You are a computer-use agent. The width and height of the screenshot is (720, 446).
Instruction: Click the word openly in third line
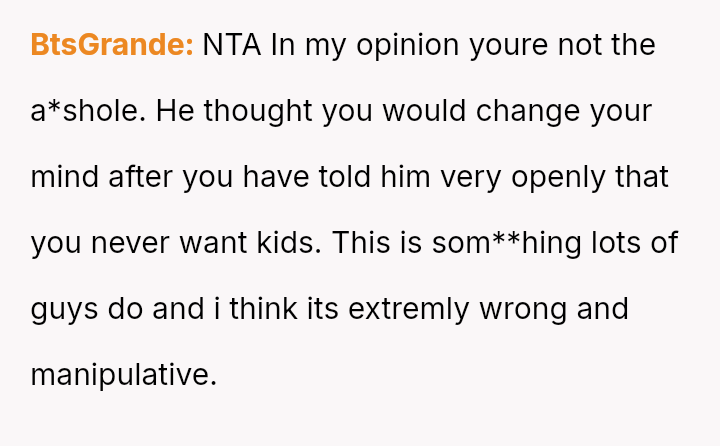(x=558, y=178)
